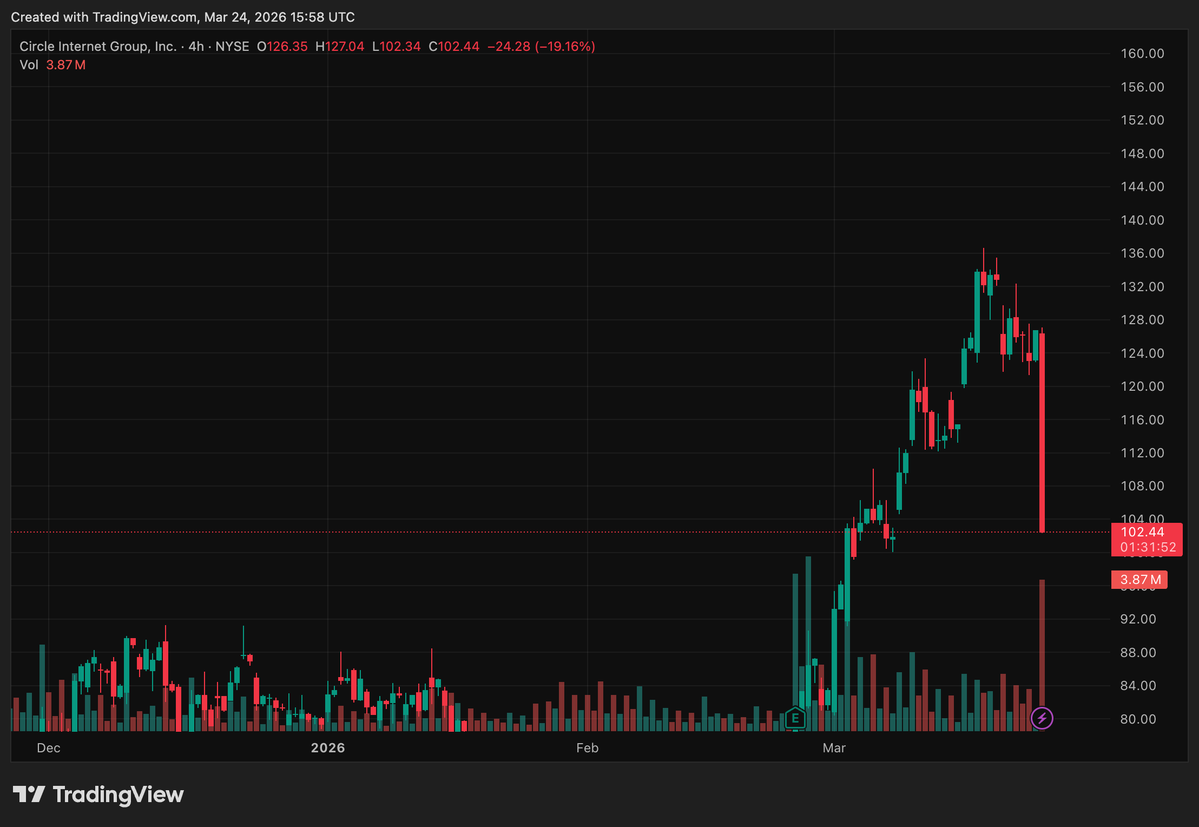Screen dimensions: 1199x827
Task: Click the Circle Internet Group, Inc. title
Action: [98, 47]
